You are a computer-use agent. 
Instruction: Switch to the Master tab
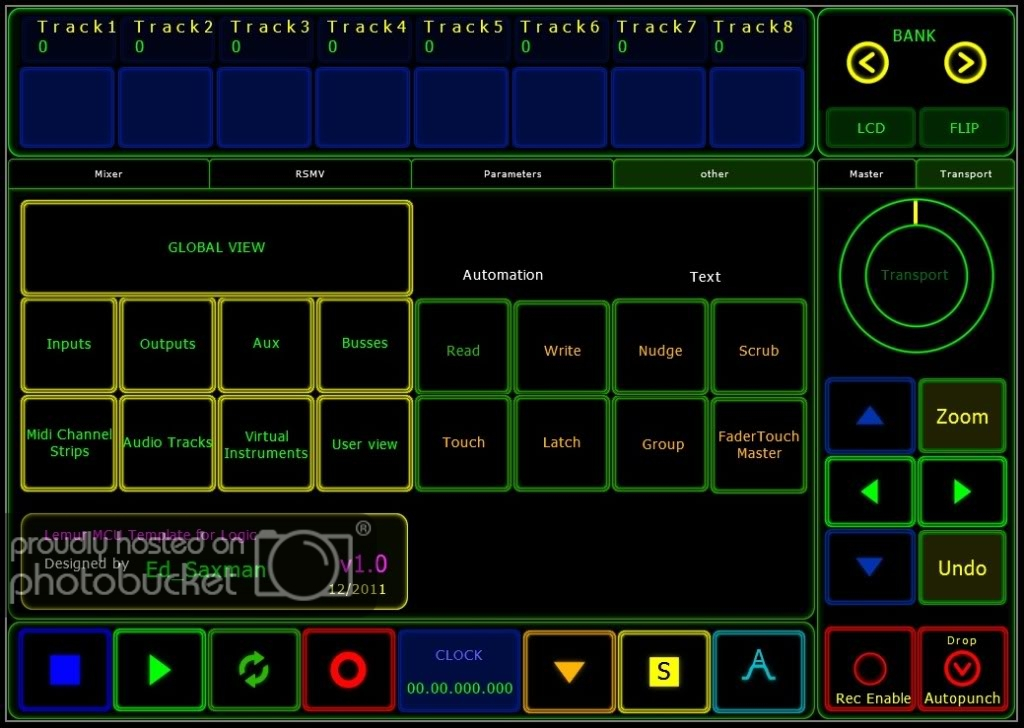point(867,174)
